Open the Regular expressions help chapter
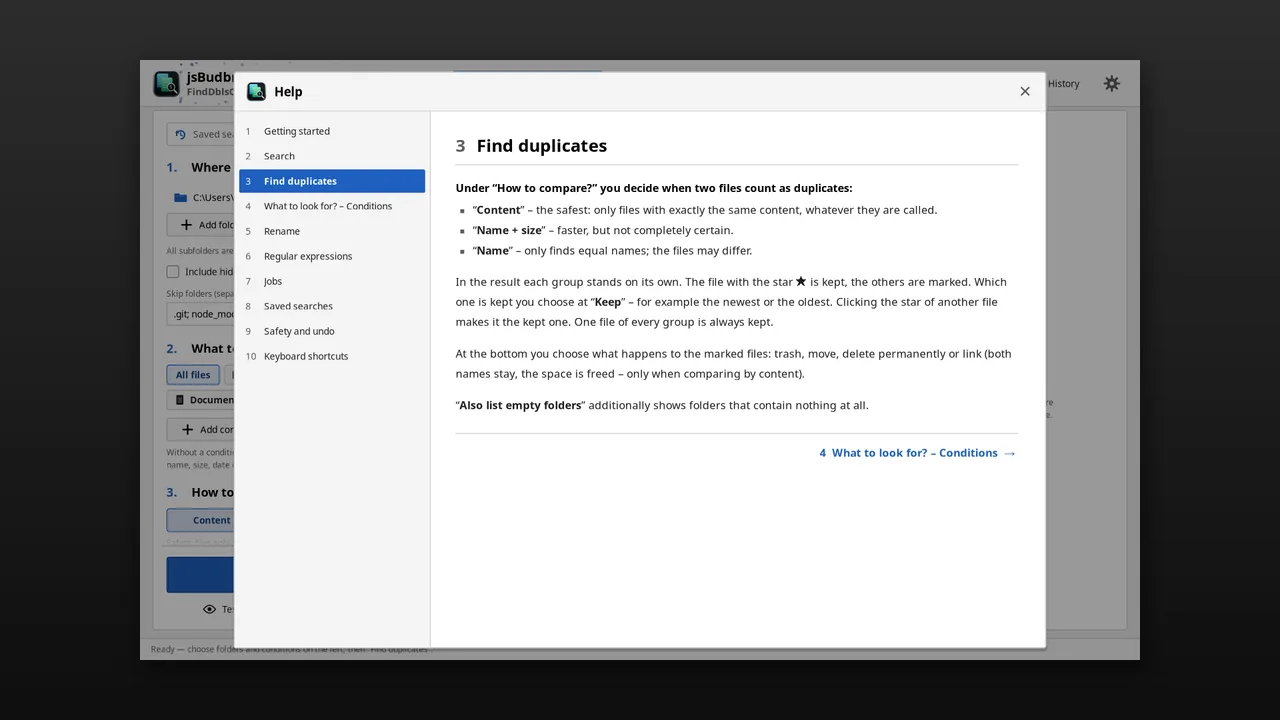The width and height of the screenshot is (1280, 720). click(x=332, y=256)
